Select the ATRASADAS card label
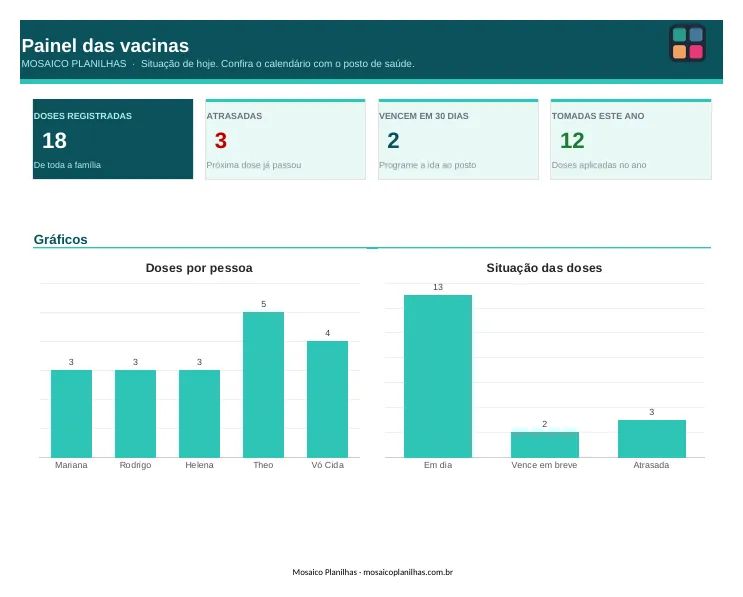 pyautogui.click(x=234, y=116)
